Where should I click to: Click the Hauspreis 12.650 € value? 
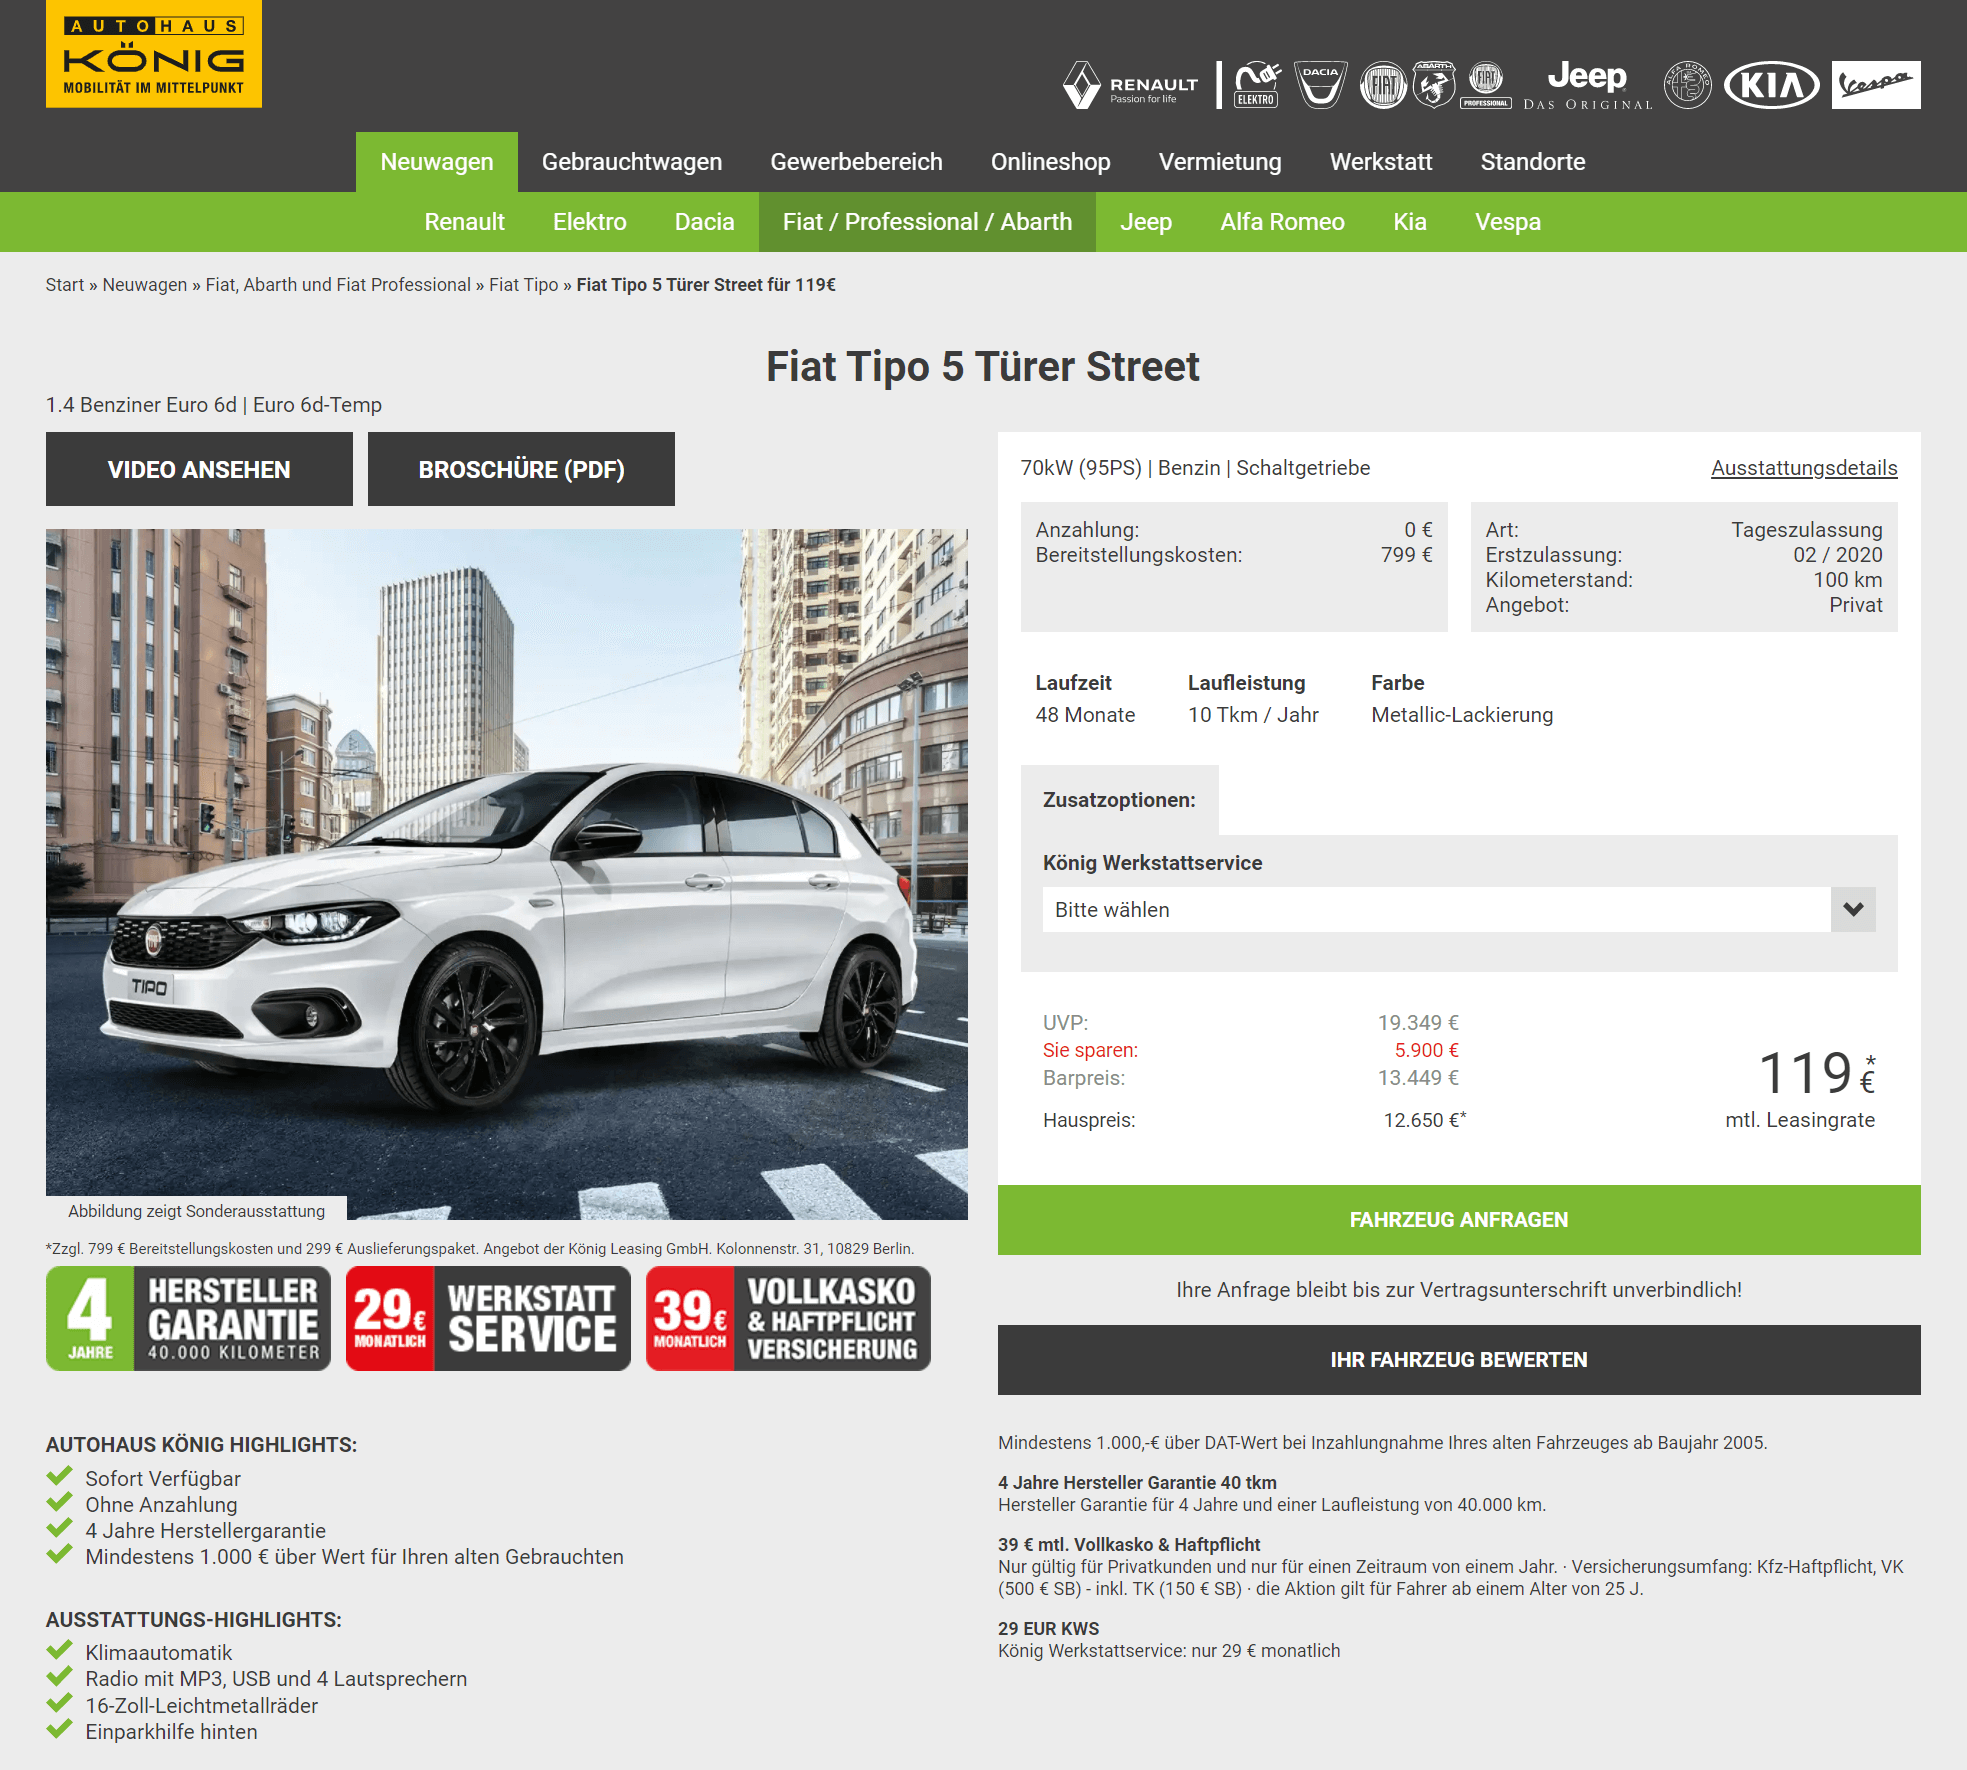pyautogui.click(x=1424, y=1120)
